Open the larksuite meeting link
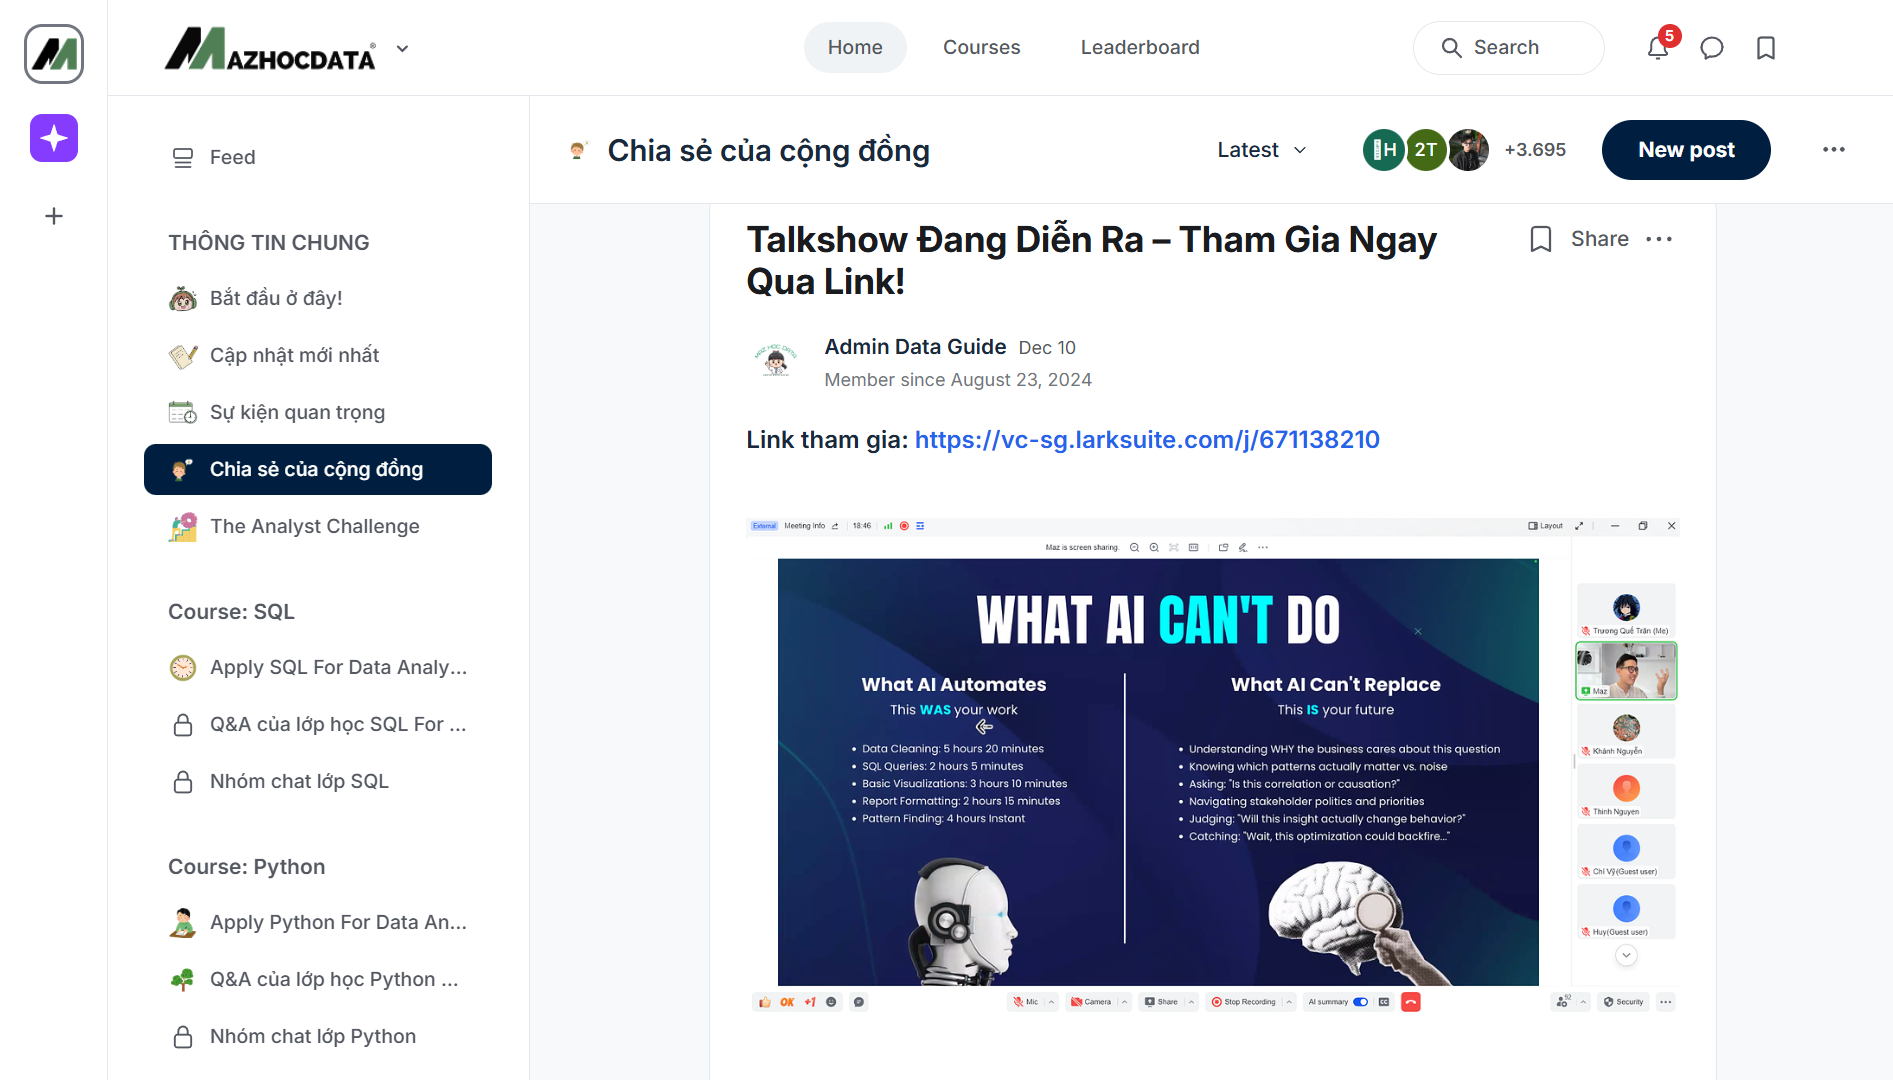Image resolution: width=1893 pixels, height=1080 pixels. pos(1146,440)
